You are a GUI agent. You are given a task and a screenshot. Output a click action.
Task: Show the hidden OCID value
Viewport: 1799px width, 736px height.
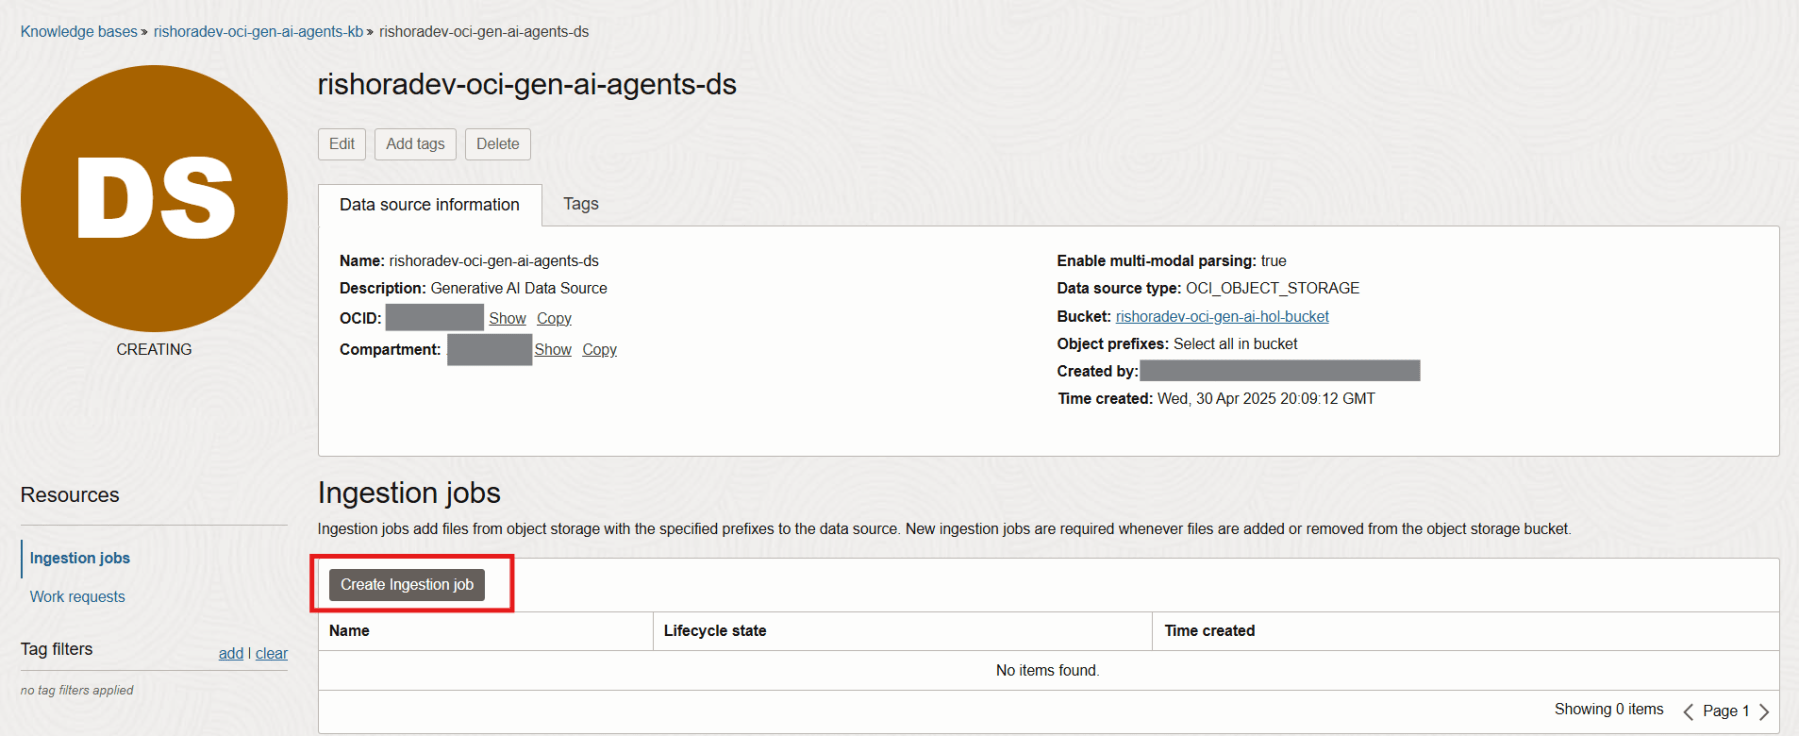tap(507, 318)
